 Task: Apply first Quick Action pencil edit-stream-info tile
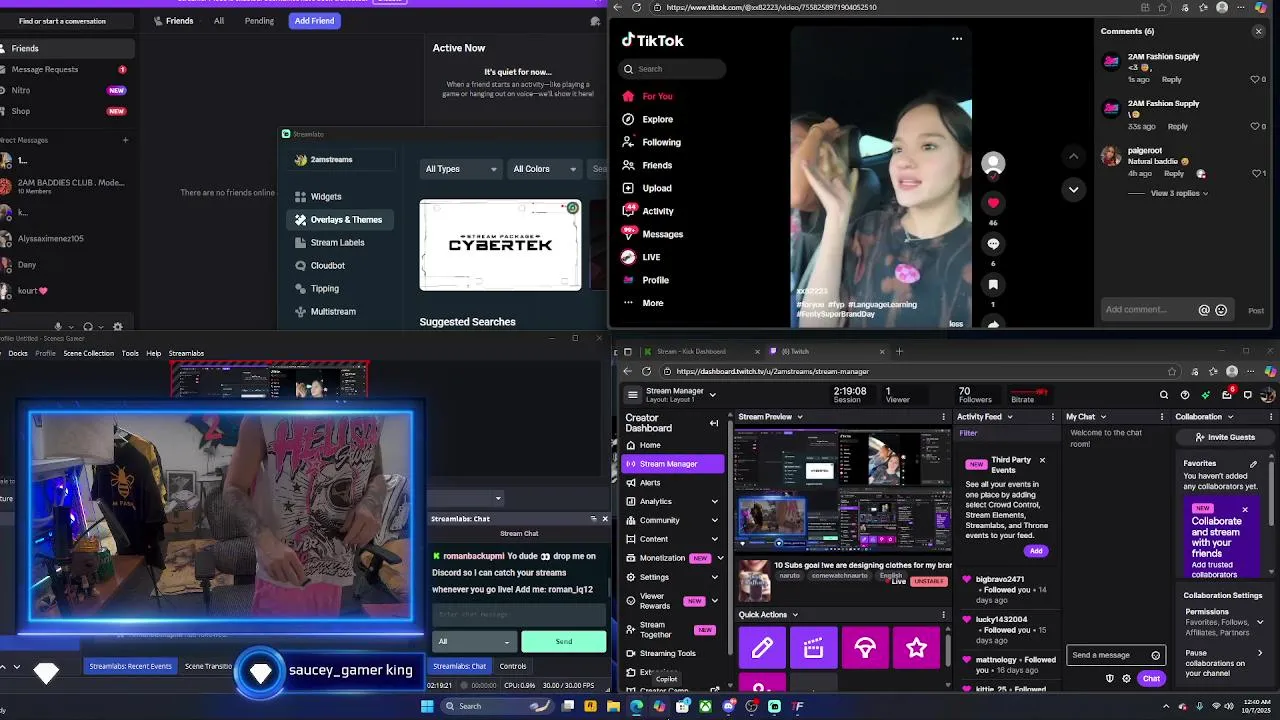point(762,649)
